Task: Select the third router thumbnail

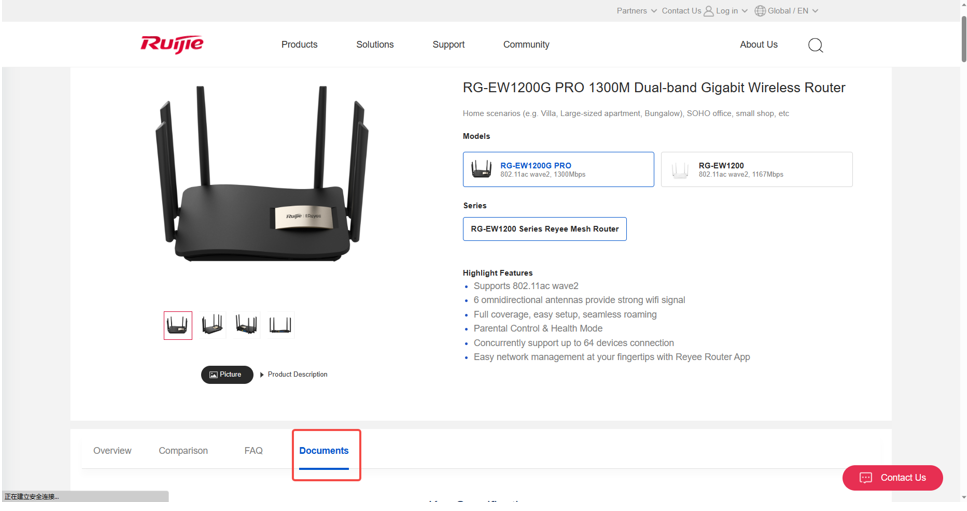Action: [x=246, y=325]
